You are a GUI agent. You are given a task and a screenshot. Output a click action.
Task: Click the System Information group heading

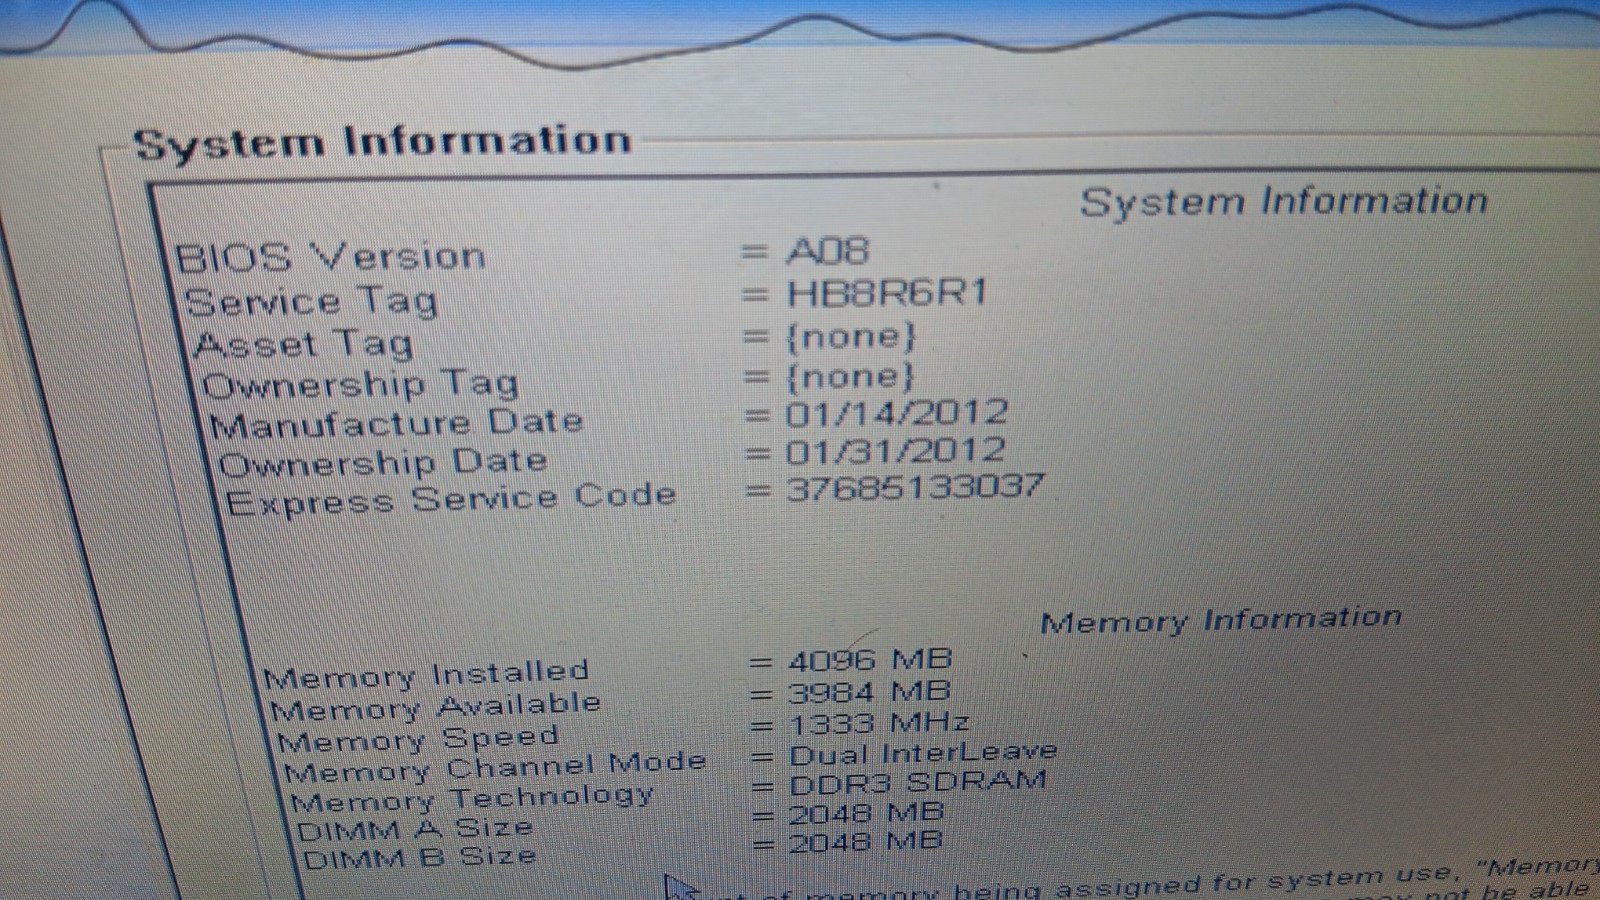(383, 142)
